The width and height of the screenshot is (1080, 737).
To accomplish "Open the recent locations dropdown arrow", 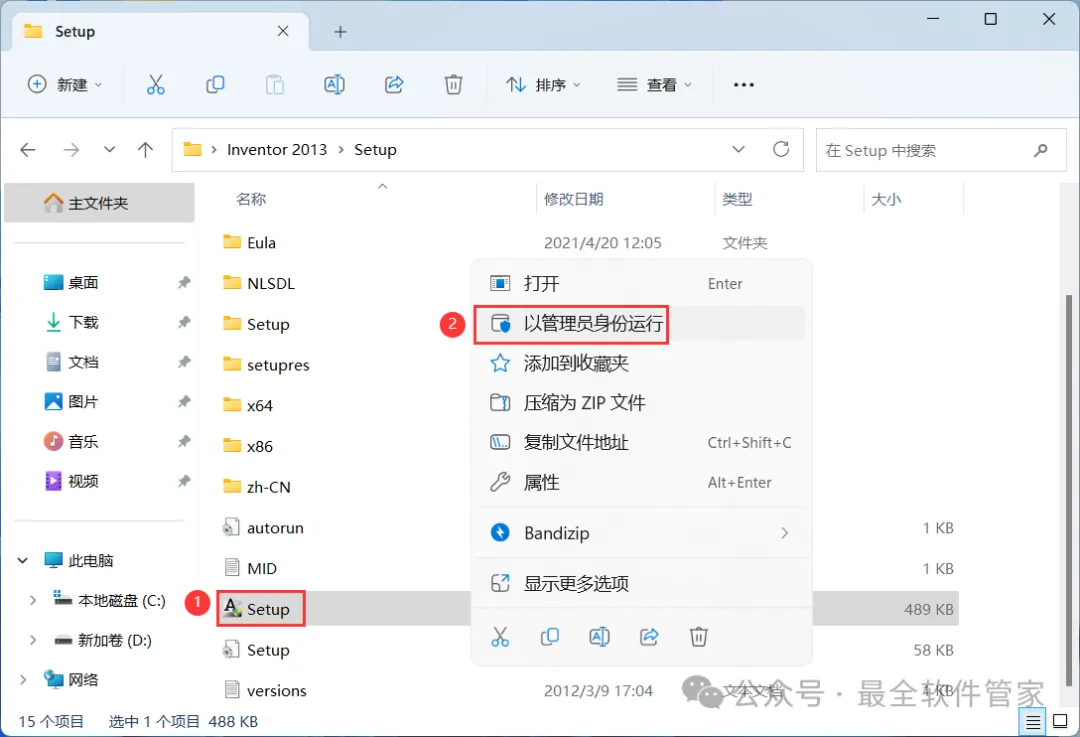I will (109, 149).
